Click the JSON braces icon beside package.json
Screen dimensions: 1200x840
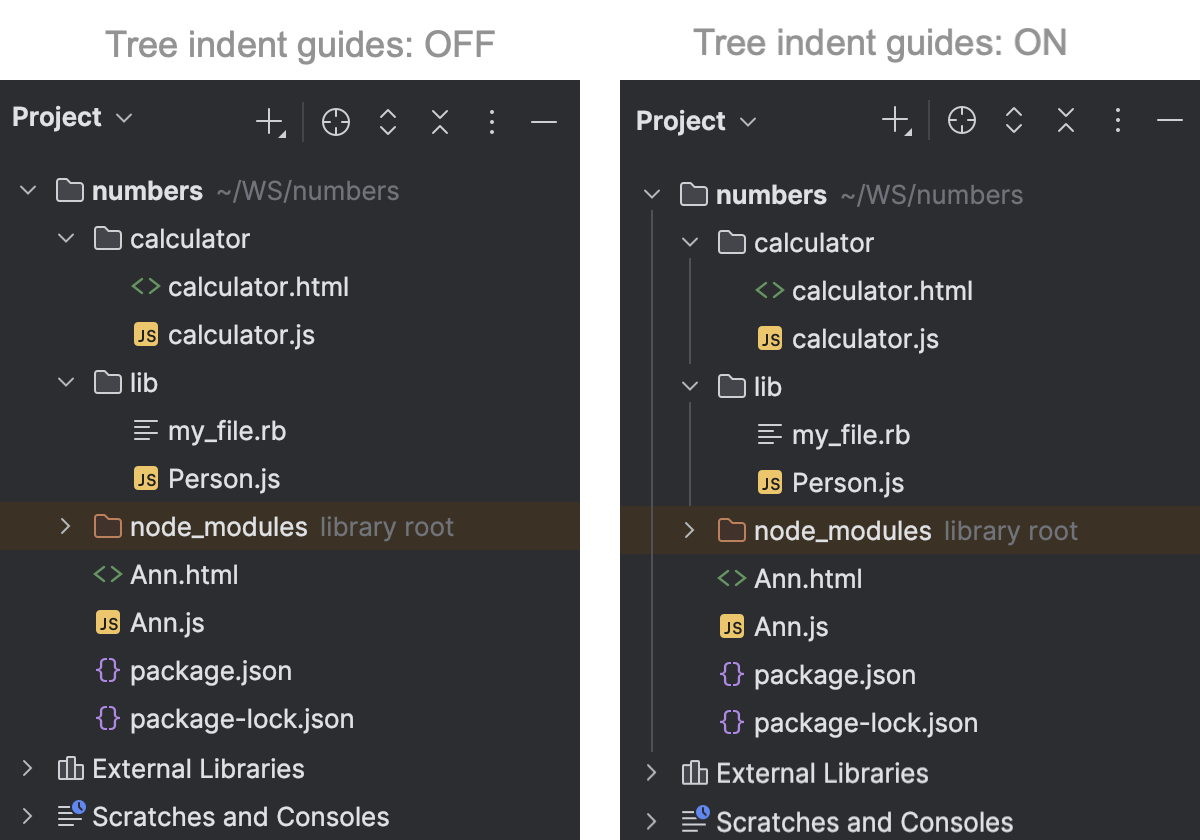tap(108, 670)
